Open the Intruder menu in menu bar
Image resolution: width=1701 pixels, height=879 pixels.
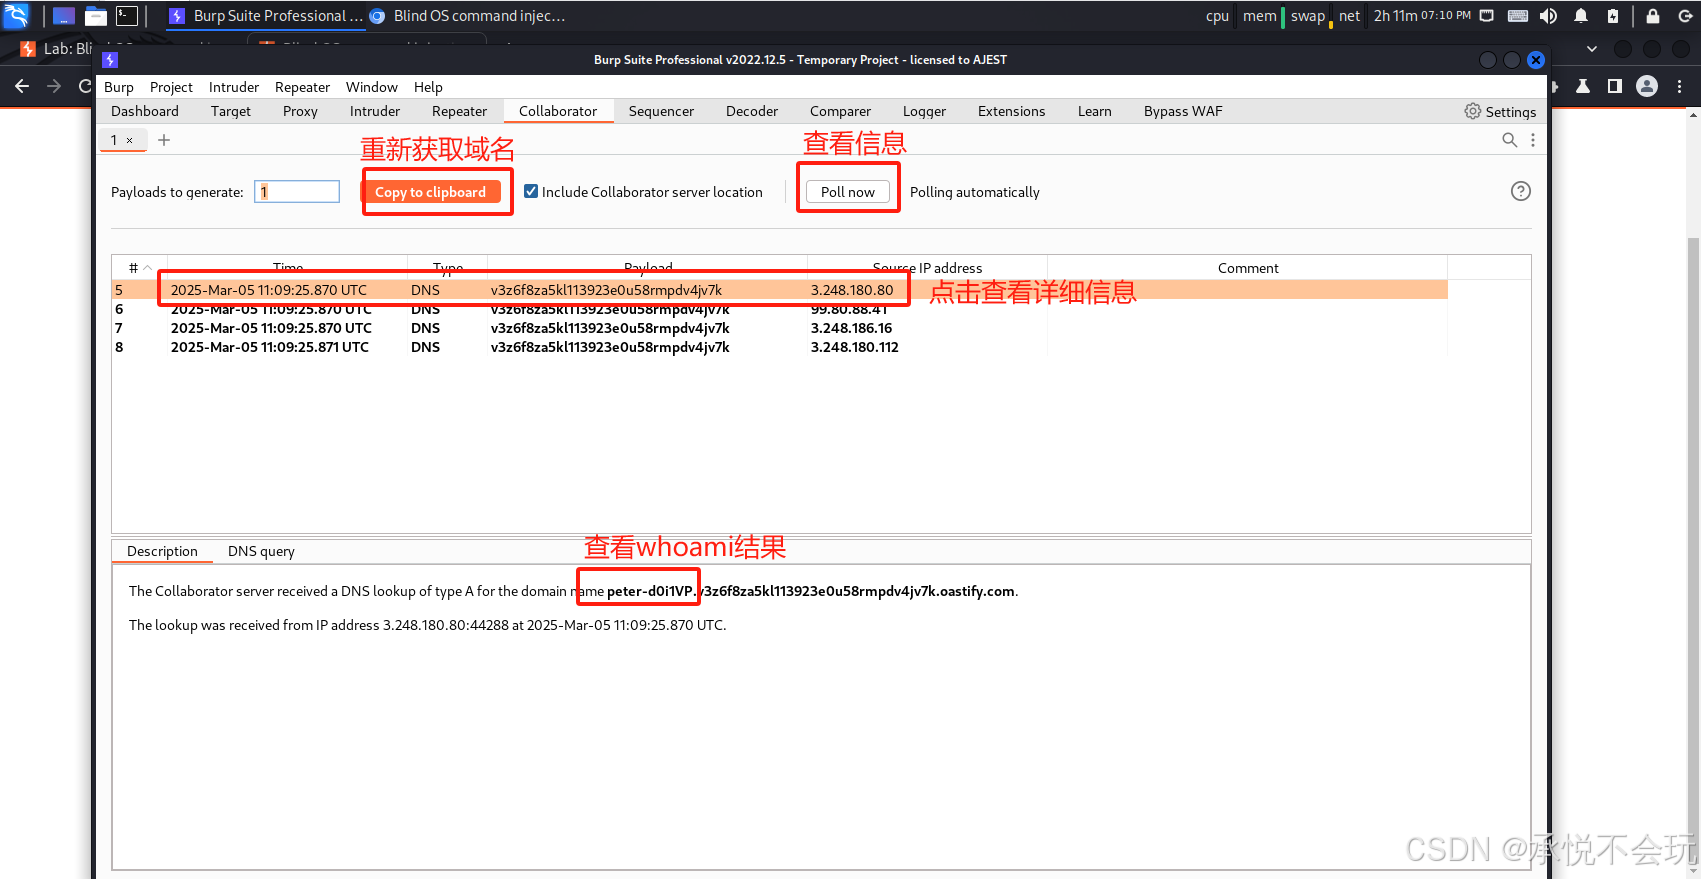coord(234,87)
